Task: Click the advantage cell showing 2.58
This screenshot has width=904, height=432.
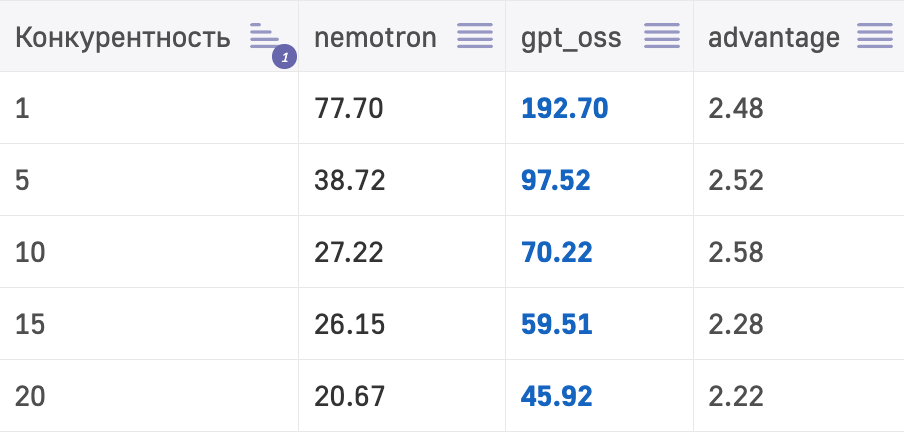Action: 736,252
